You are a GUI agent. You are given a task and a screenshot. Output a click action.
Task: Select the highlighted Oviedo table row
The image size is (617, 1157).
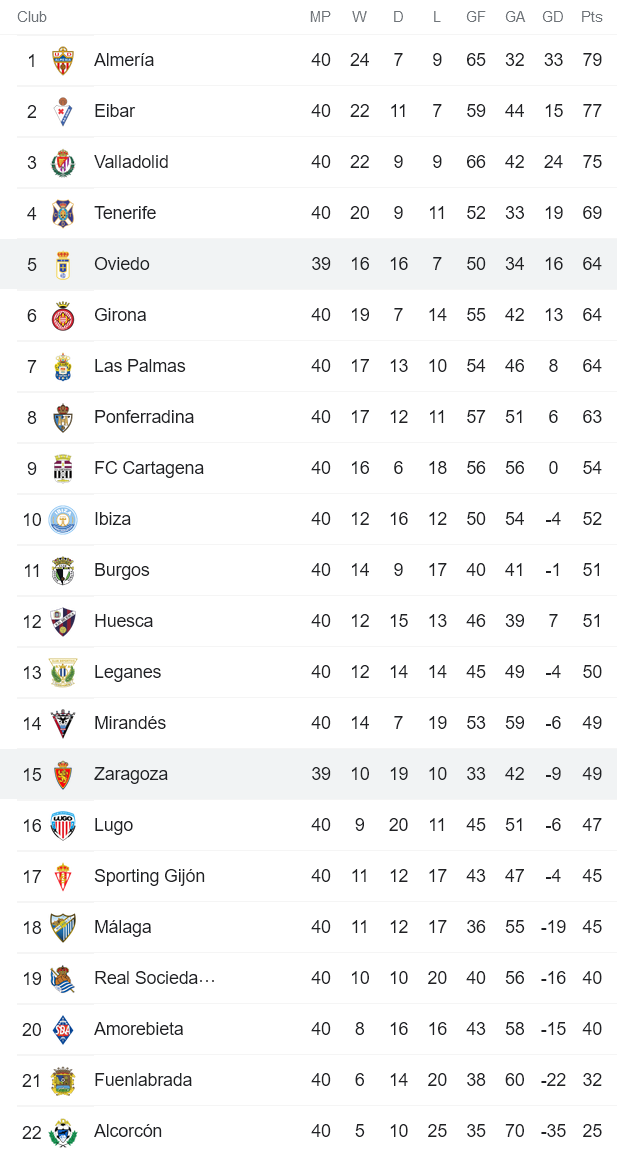[308, 264]
